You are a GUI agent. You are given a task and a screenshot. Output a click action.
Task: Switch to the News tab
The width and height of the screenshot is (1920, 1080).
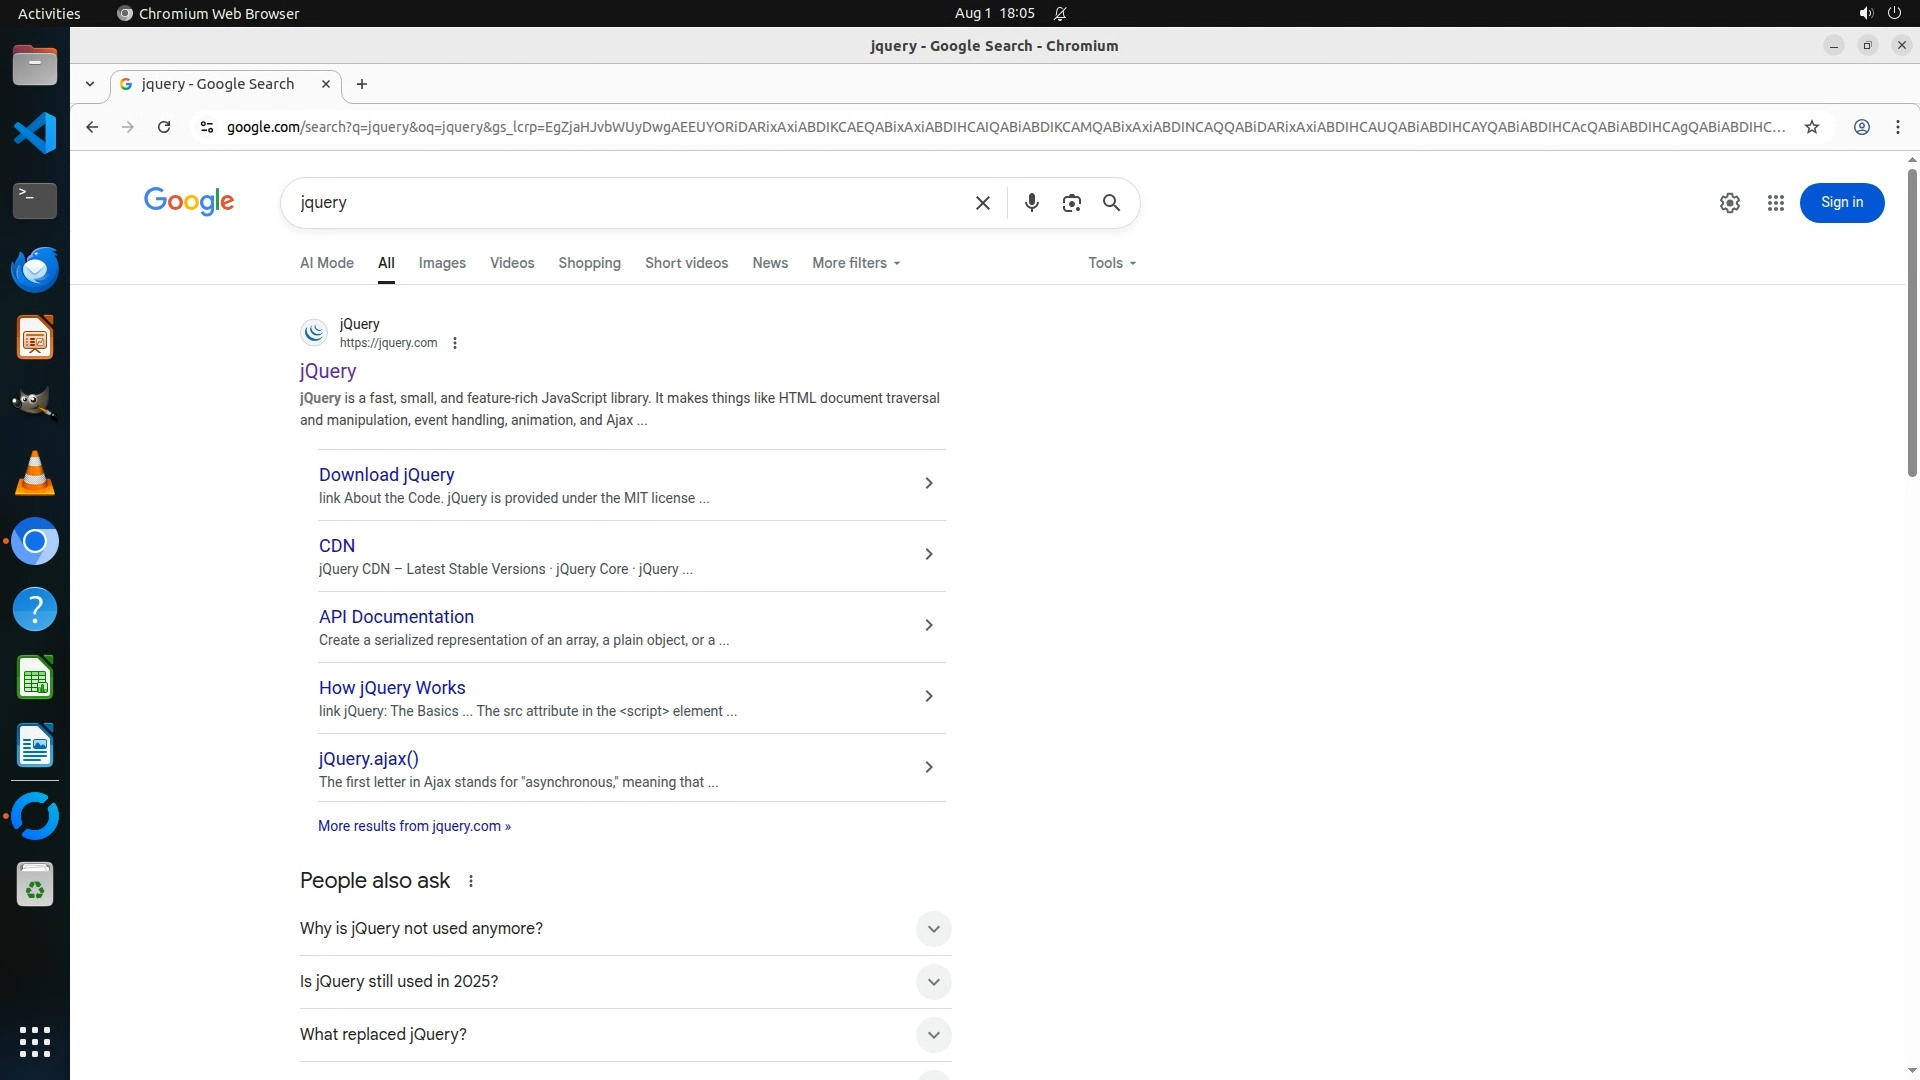click(x=769, y=263)
